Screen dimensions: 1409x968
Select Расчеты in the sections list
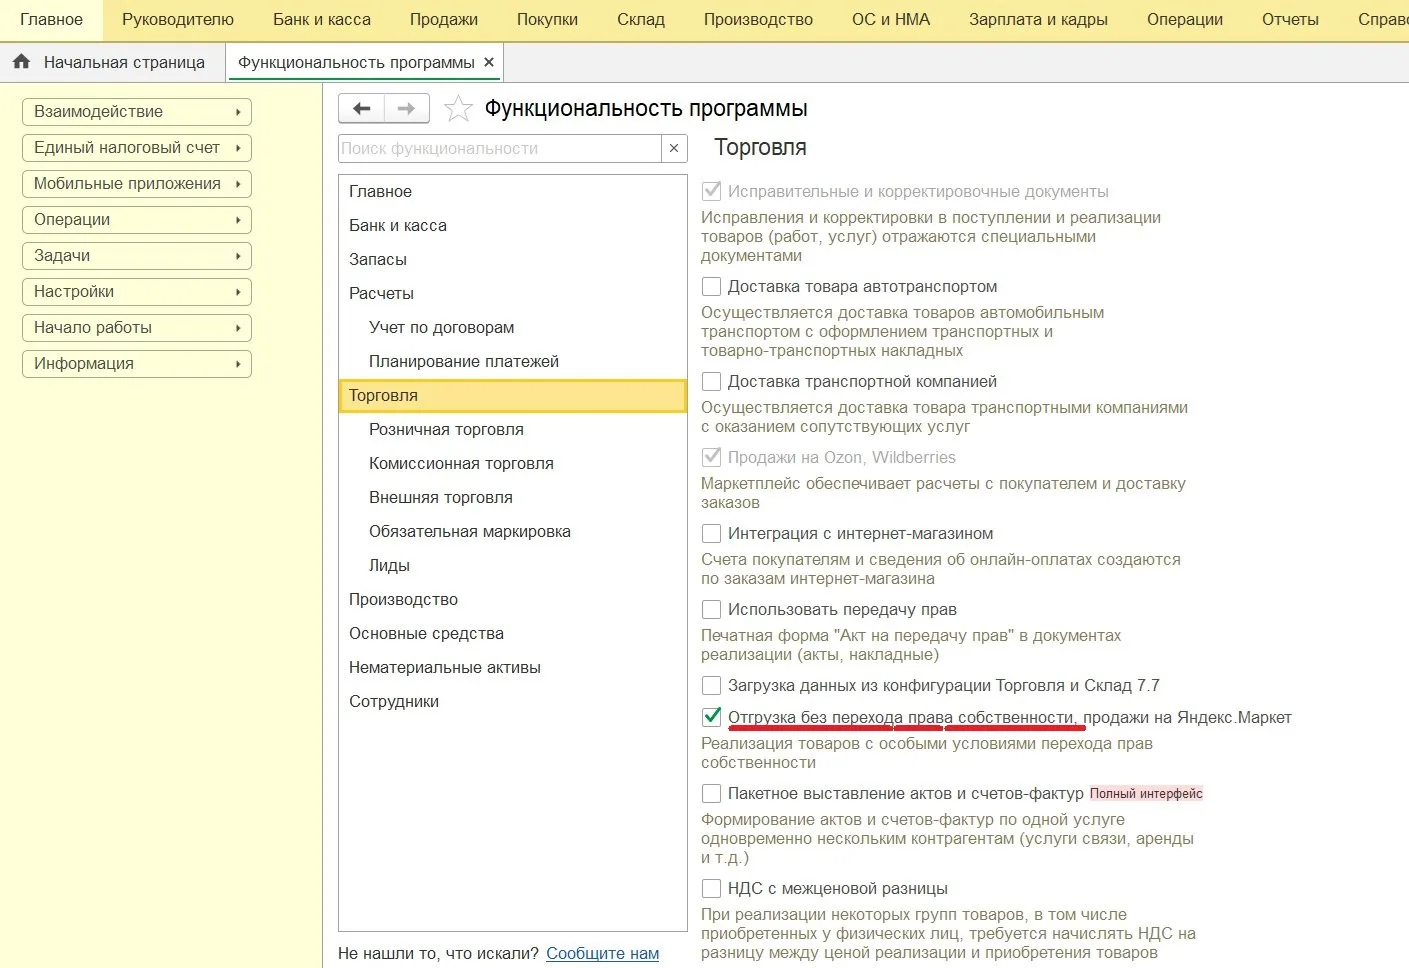point(513,293)
